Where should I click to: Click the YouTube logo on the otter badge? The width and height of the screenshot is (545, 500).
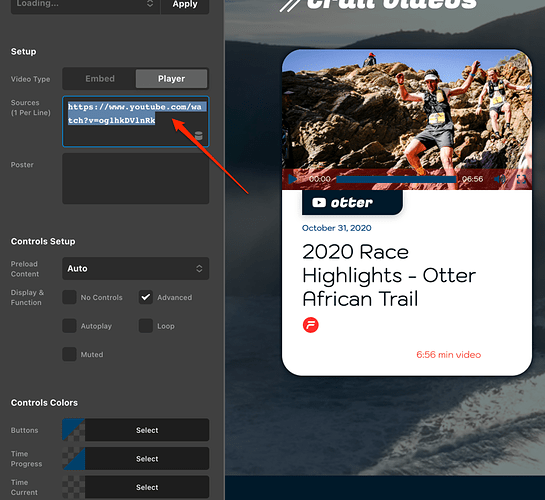[319, 203]
